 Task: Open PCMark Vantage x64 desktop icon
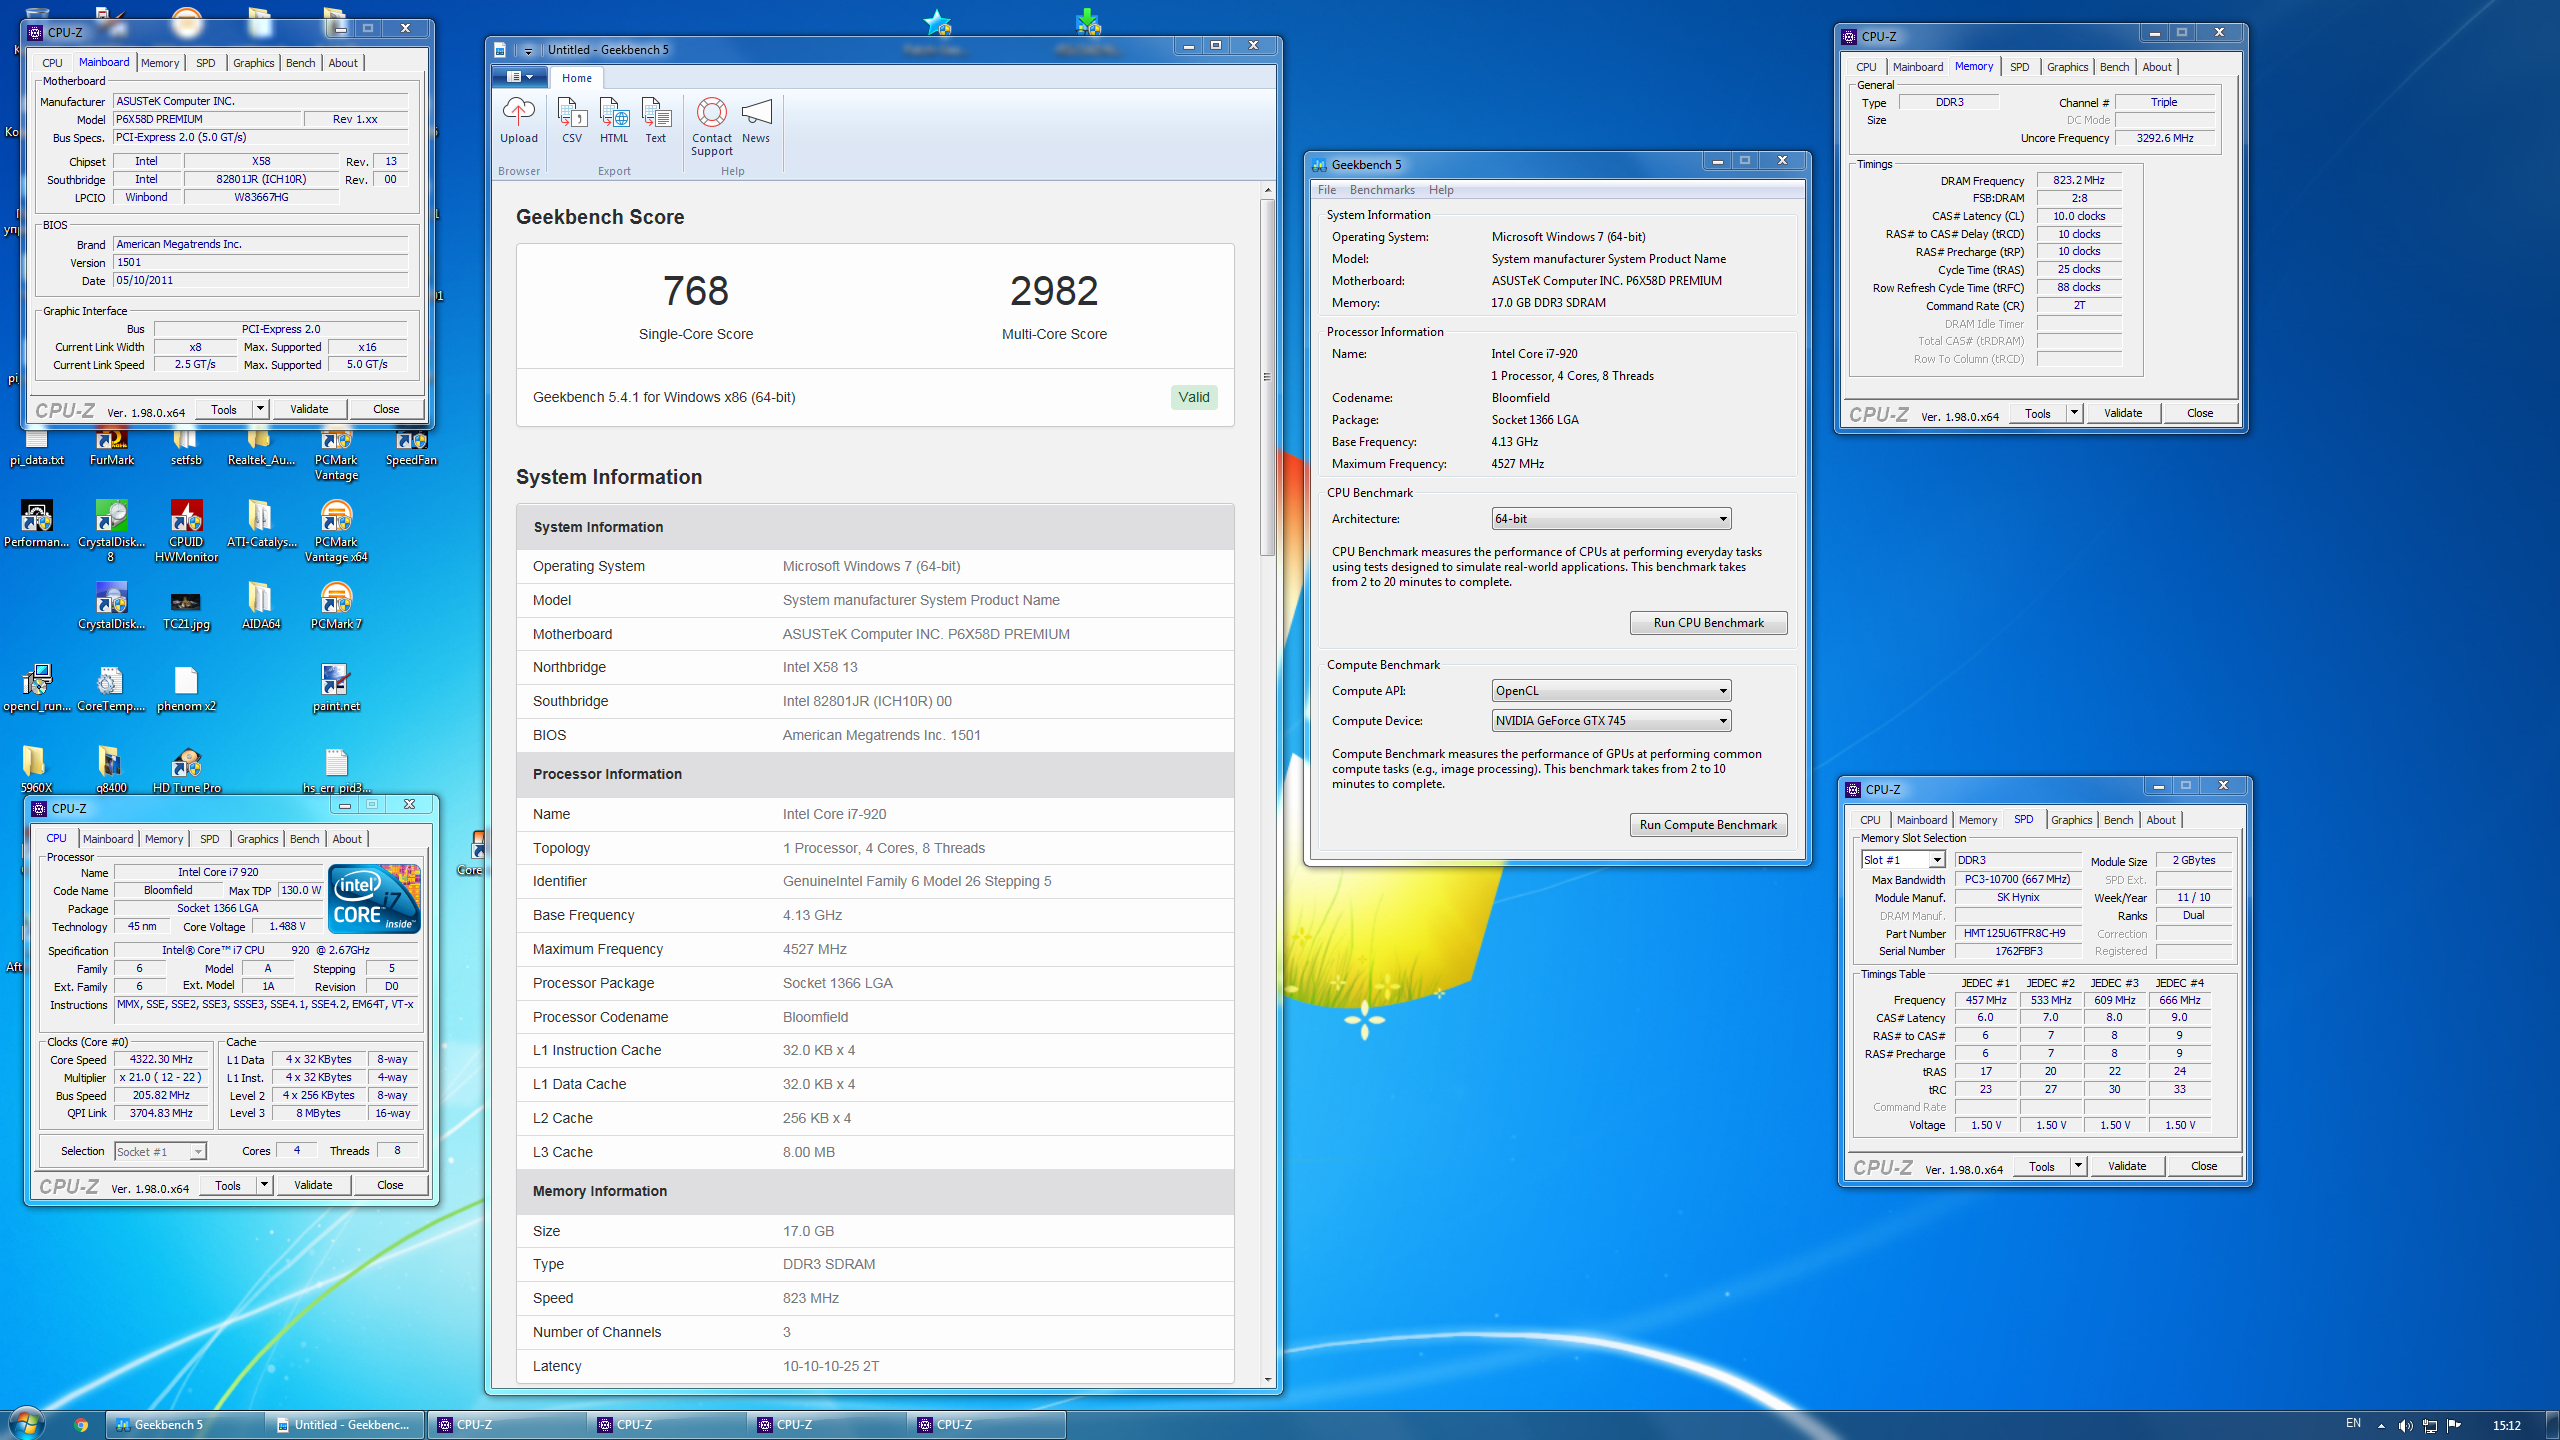pos(336,532)
